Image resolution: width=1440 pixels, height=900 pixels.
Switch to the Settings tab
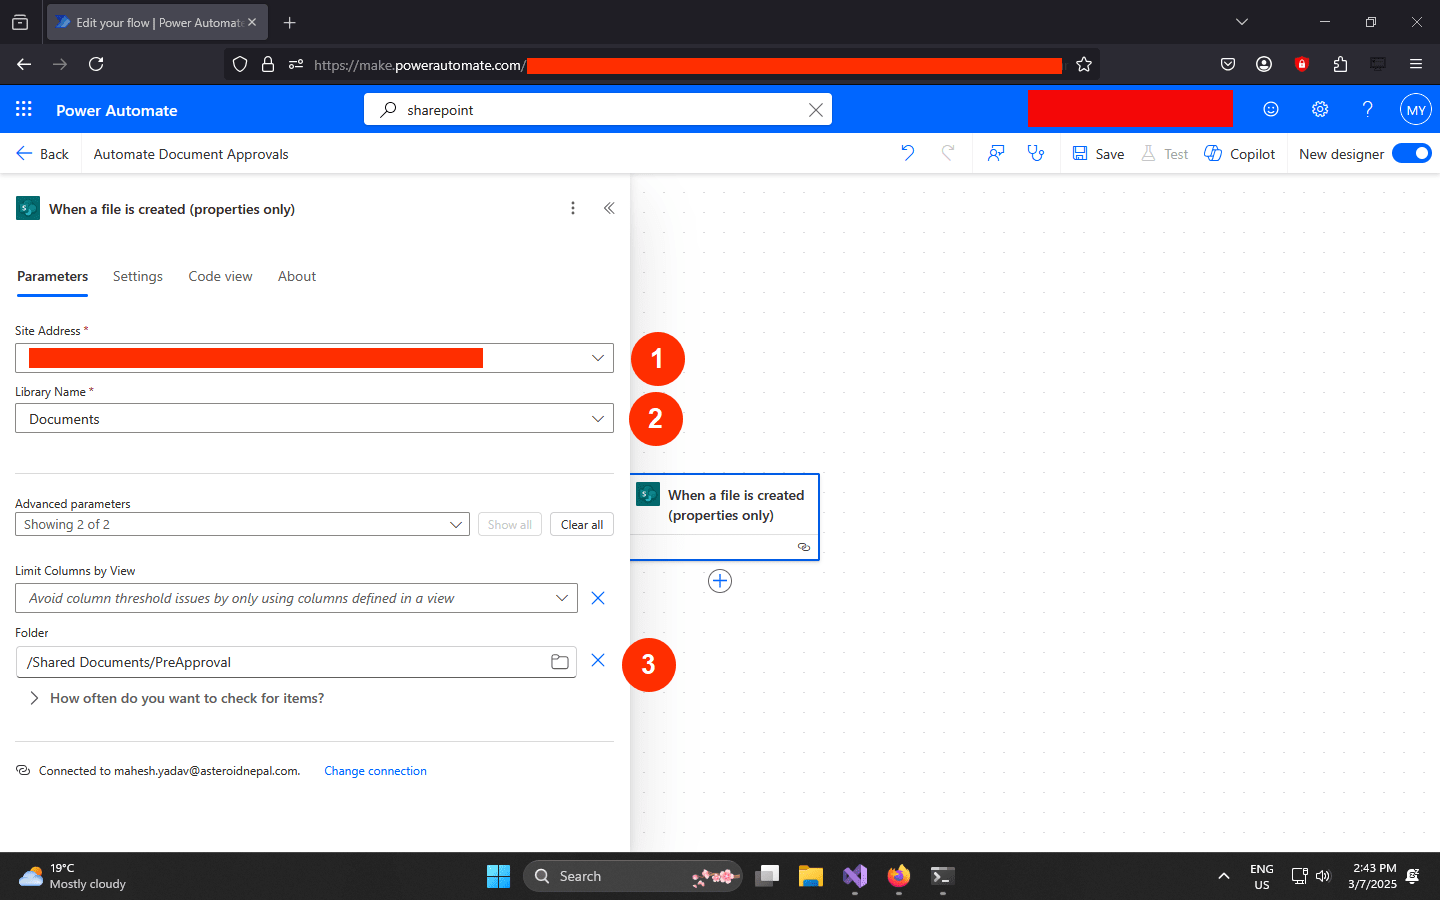(138, 277)
